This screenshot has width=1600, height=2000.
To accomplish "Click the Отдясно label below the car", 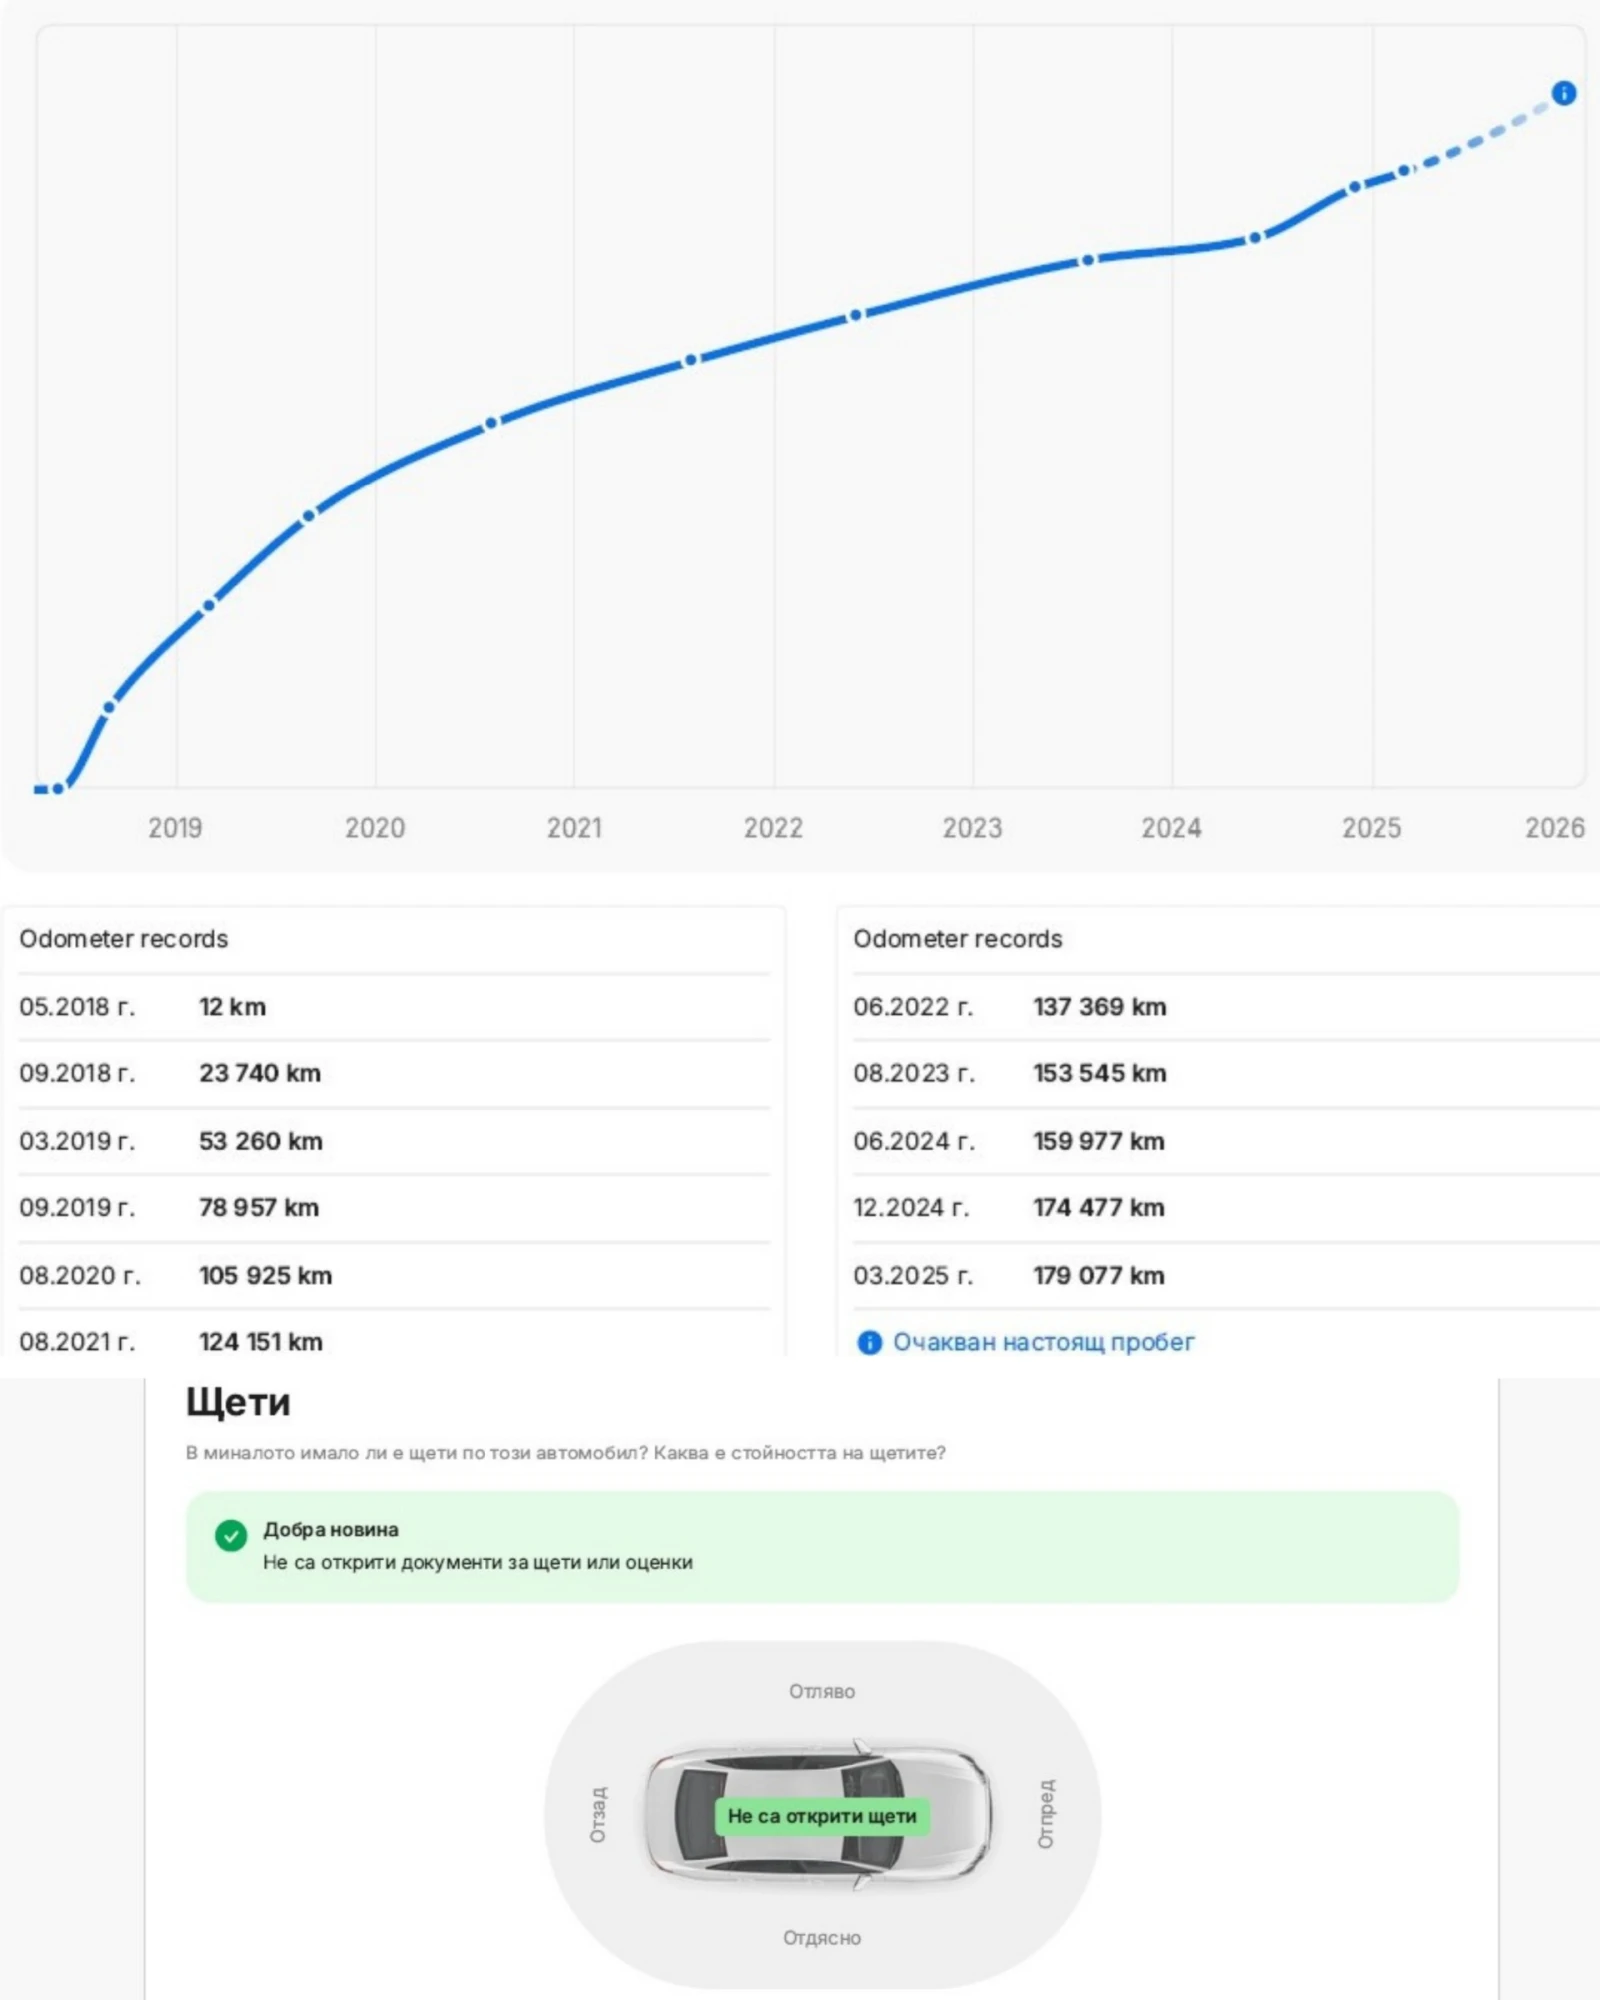I will (822, 1938).
